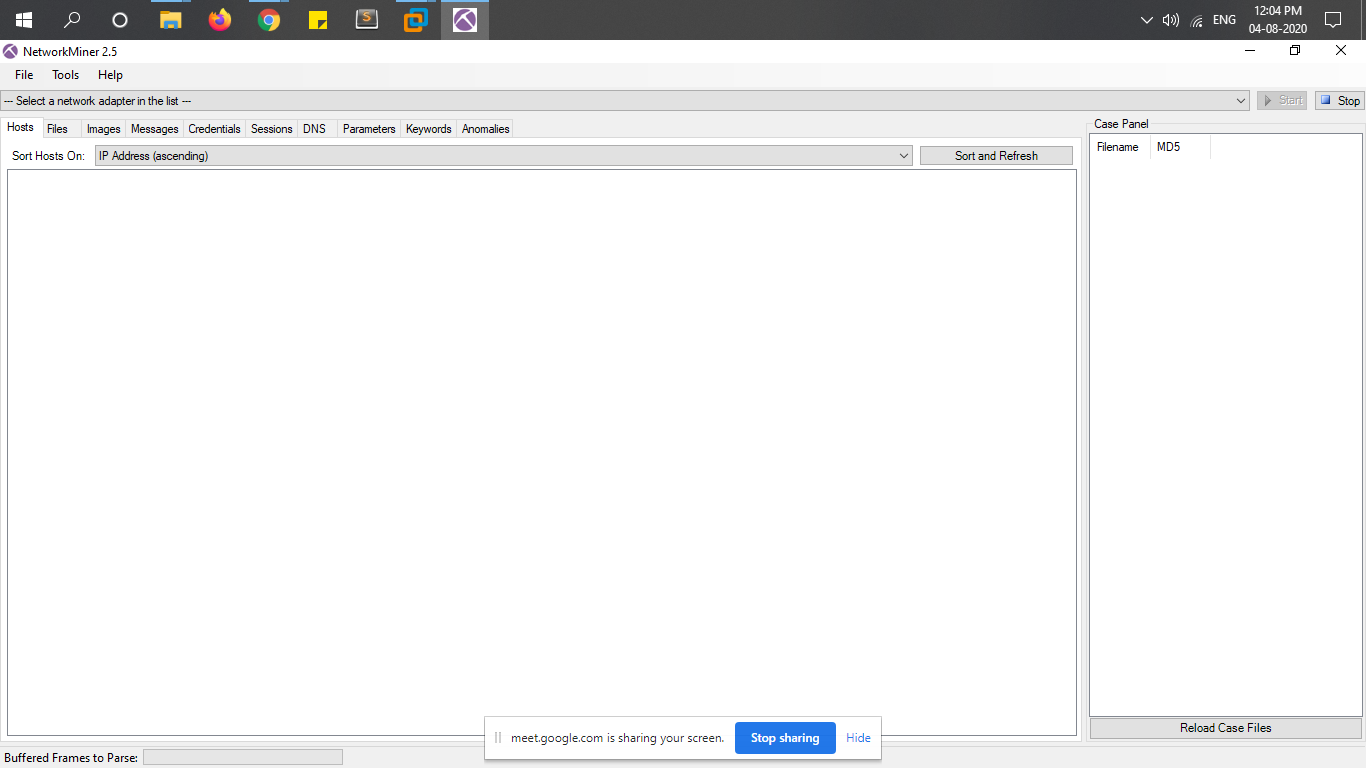Click the Sort and Refresh button
Image resolution: width=1366 pixels, height=768 pixels.
point(996,156)
